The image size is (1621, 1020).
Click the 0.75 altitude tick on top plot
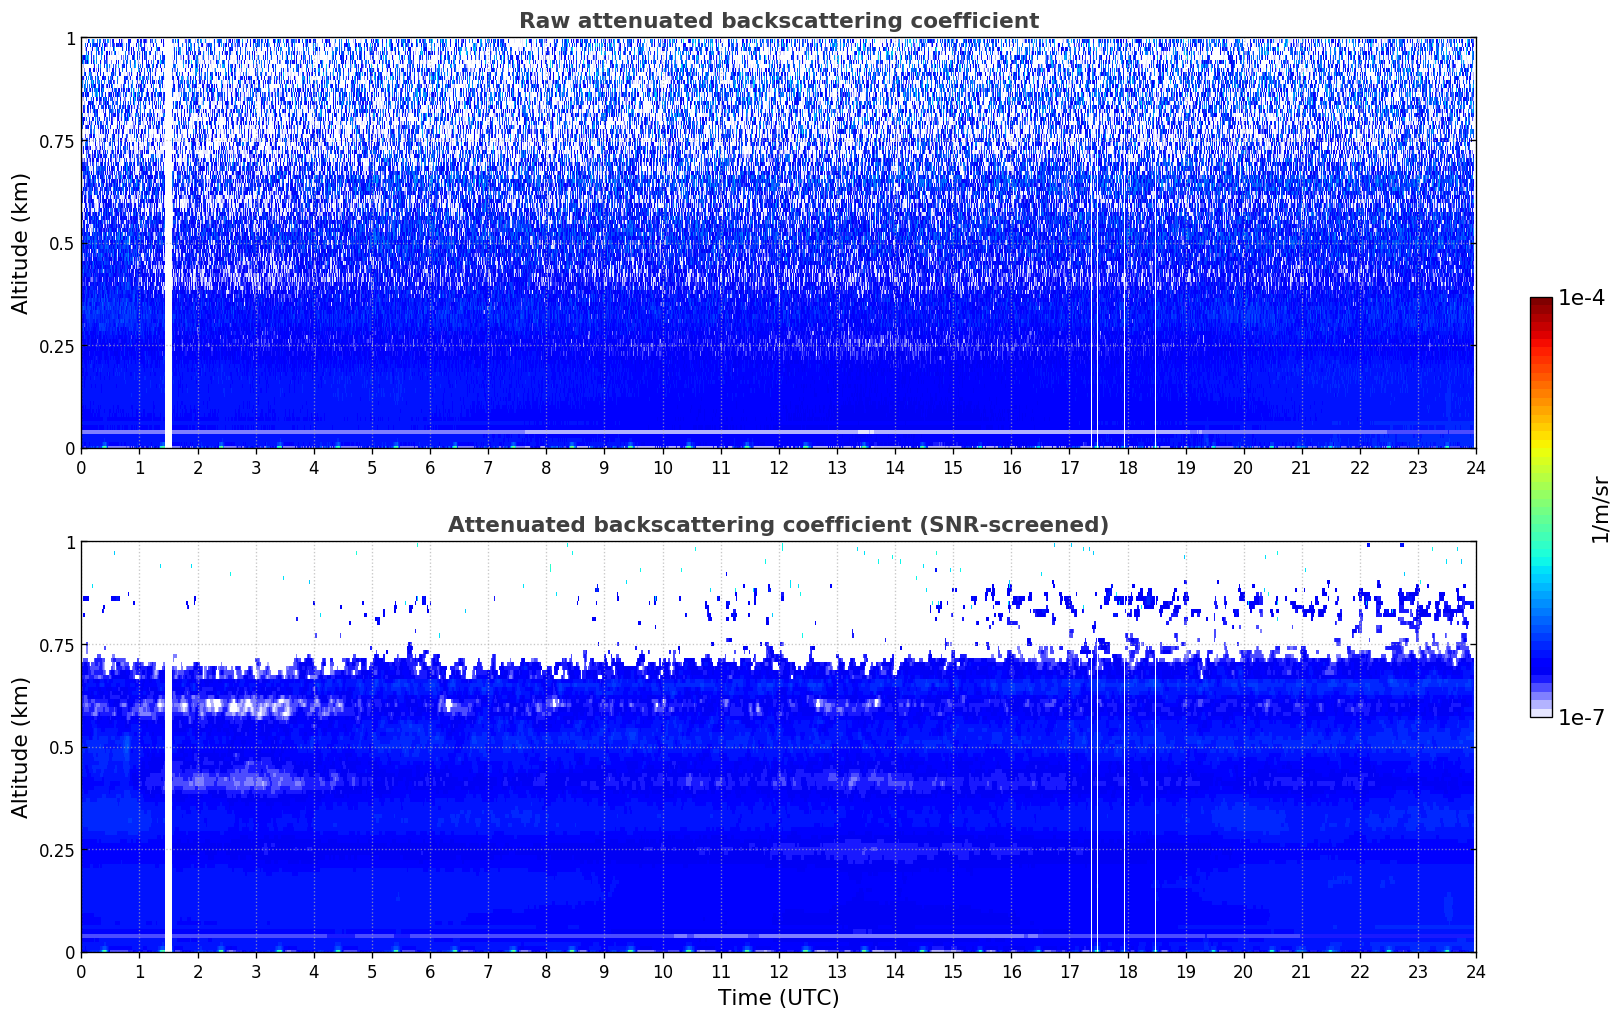coord(57,141)
